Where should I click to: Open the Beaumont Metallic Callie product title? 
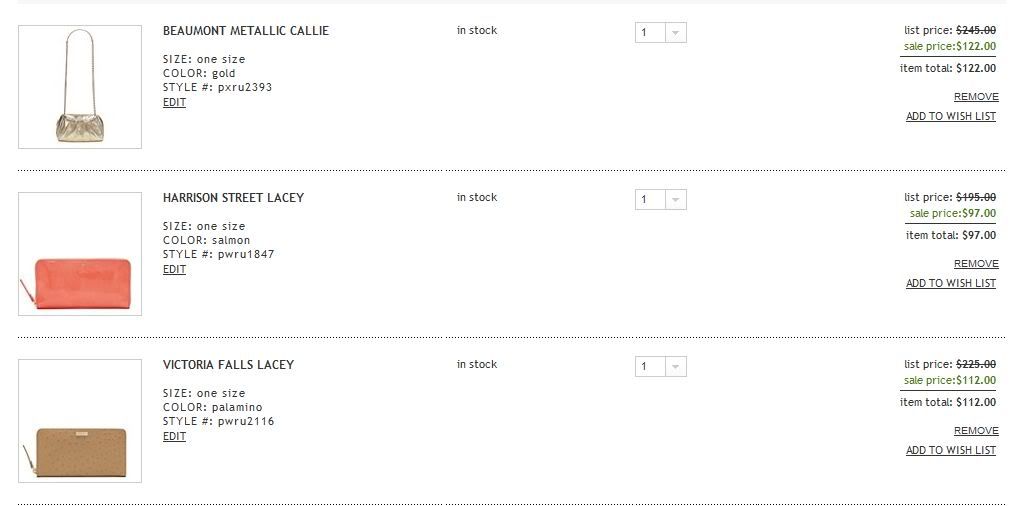245,31
